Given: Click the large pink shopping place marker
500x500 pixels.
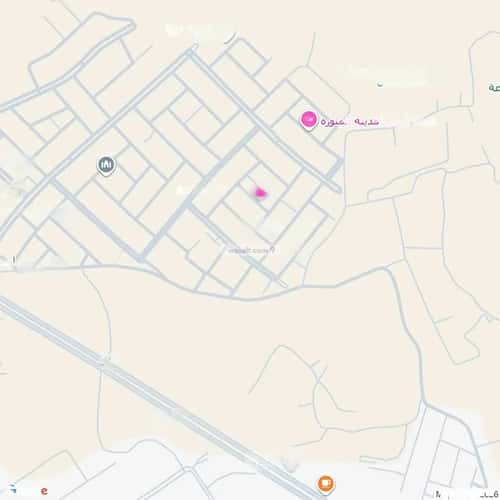Looking at the screenshot, I should [309, 120].
